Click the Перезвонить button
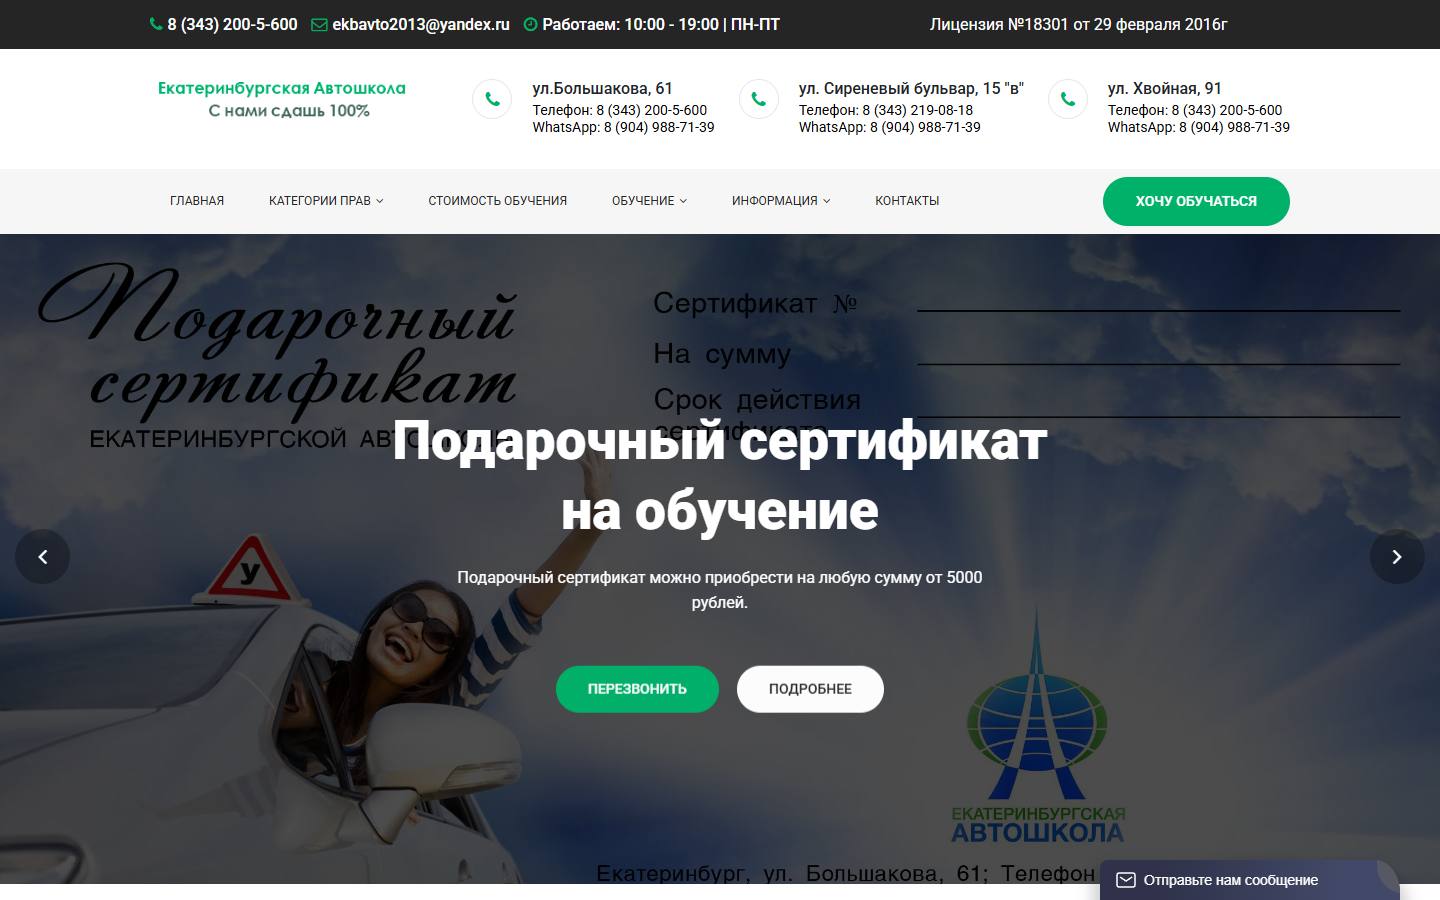The image size is (1440, 900). pyautogui.click(x=637, y=689)
